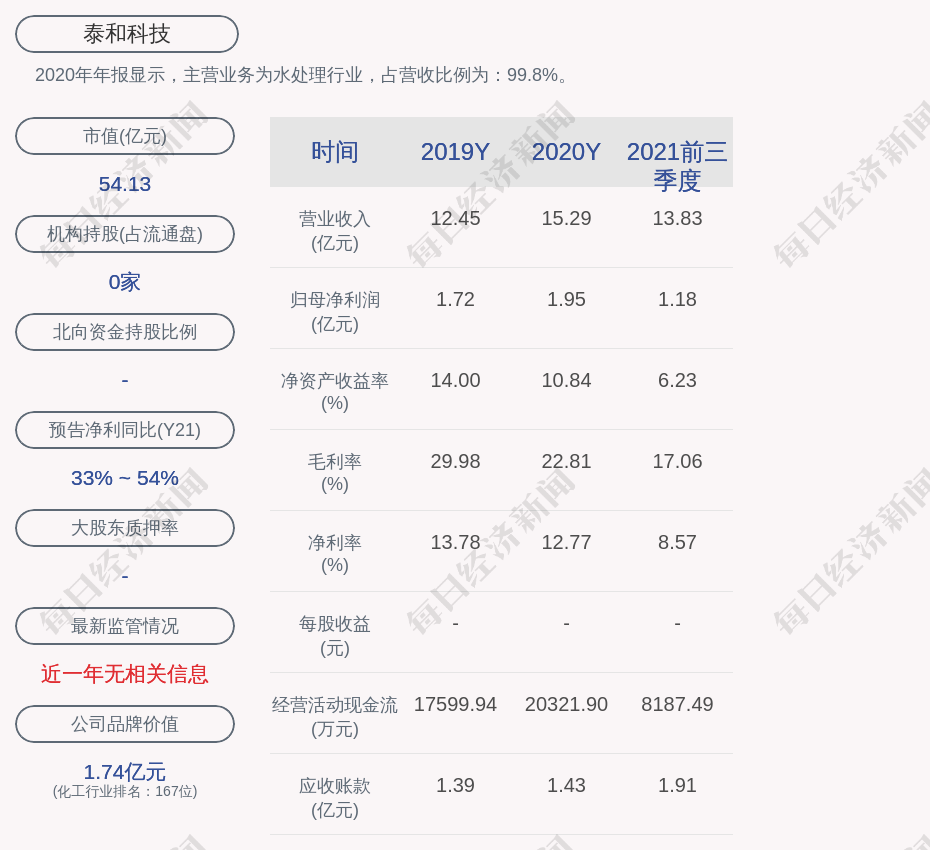Screen dimensions: 930x850
Task: Select the gross margin value 17.06
Action: click(677, 461)
